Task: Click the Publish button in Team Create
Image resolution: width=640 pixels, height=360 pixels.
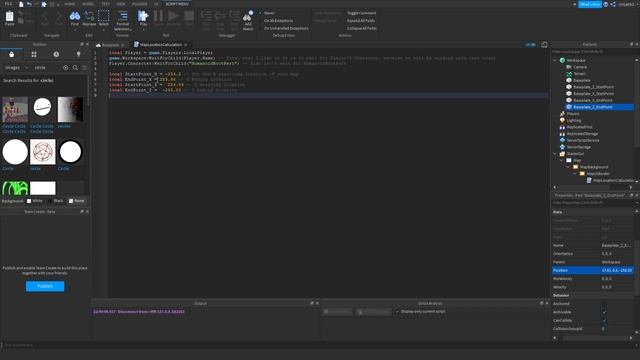Action: [x=45, y=286]
